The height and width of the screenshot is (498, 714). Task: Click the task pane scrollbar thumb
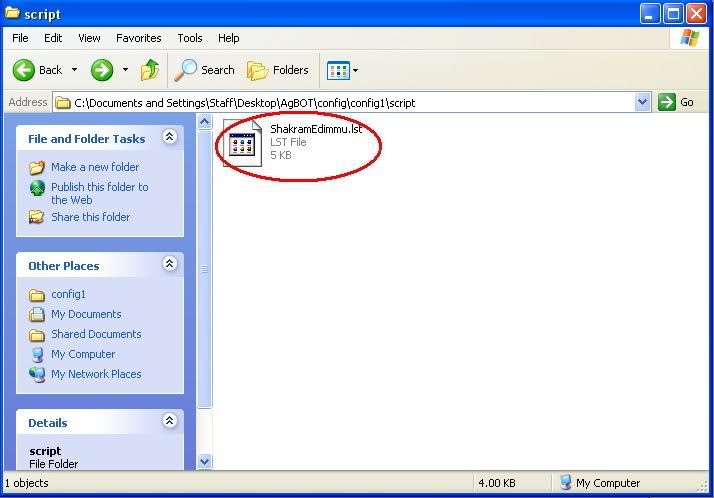click(x=204, y=269)
